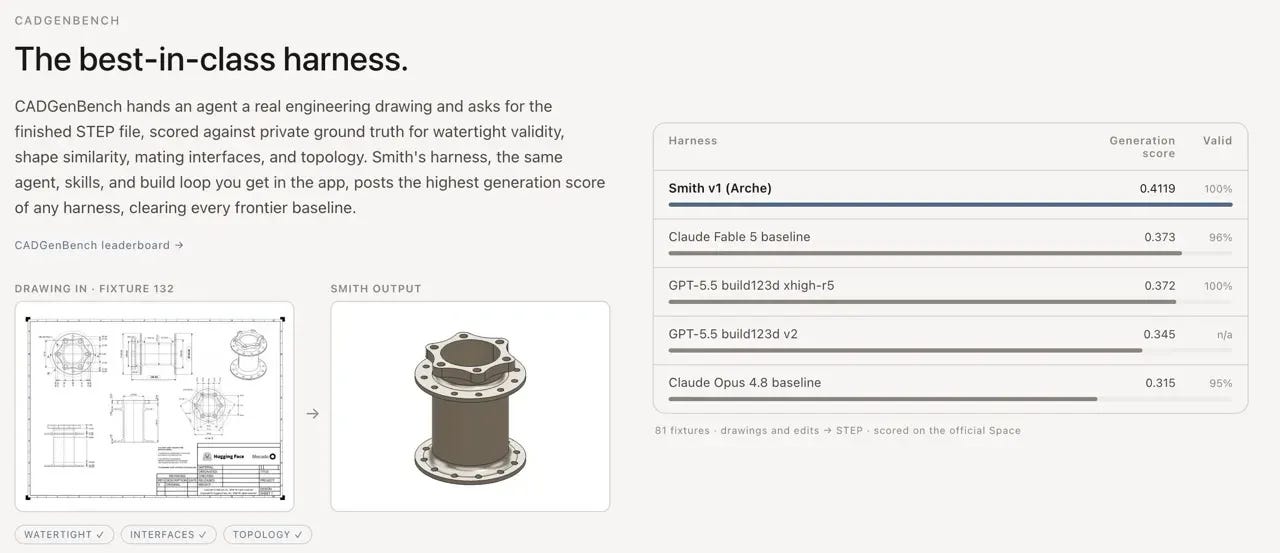Sort by the Harness column header

(692, 141)
